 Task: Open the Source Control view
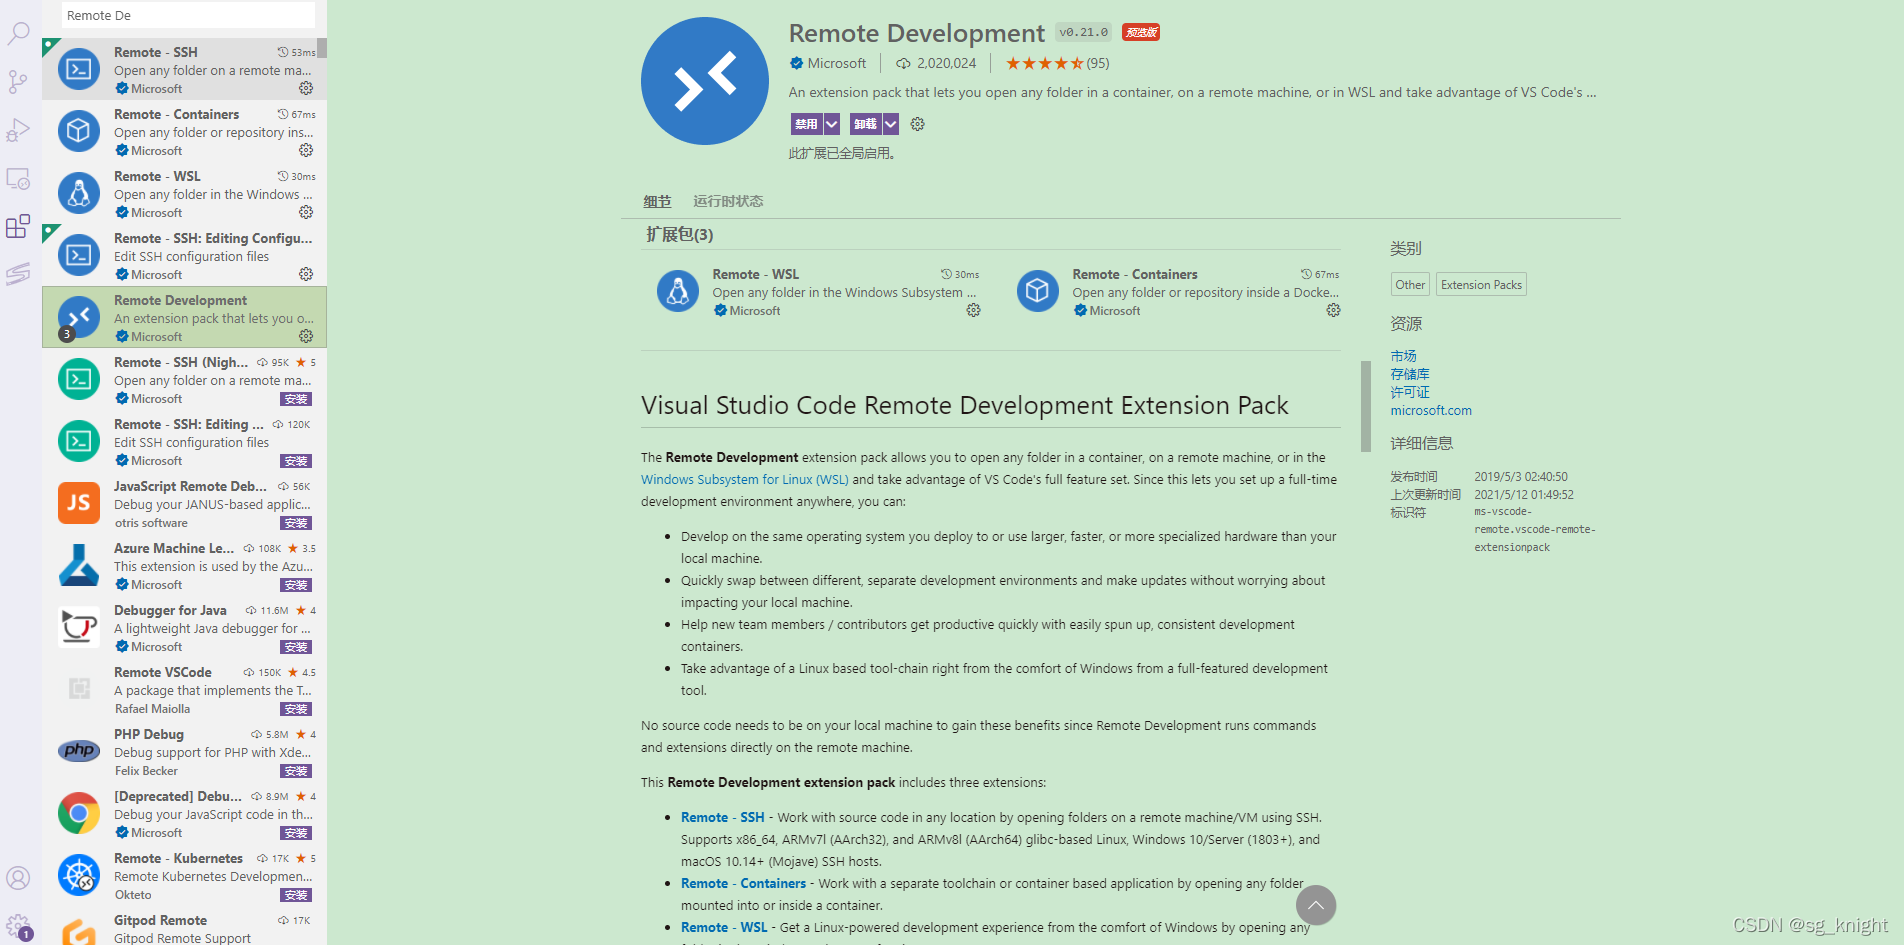point(18,81)
